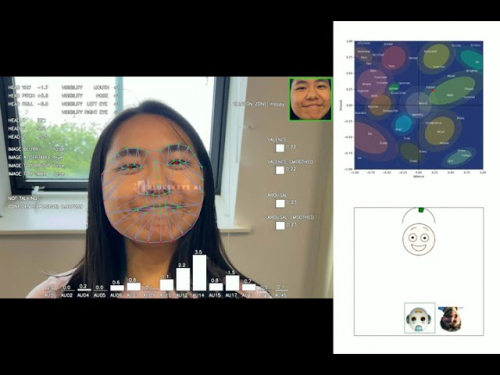Click the small bright green ellipse in chart
The width and height of the screenshot is (500, 375).
point(394,88)
